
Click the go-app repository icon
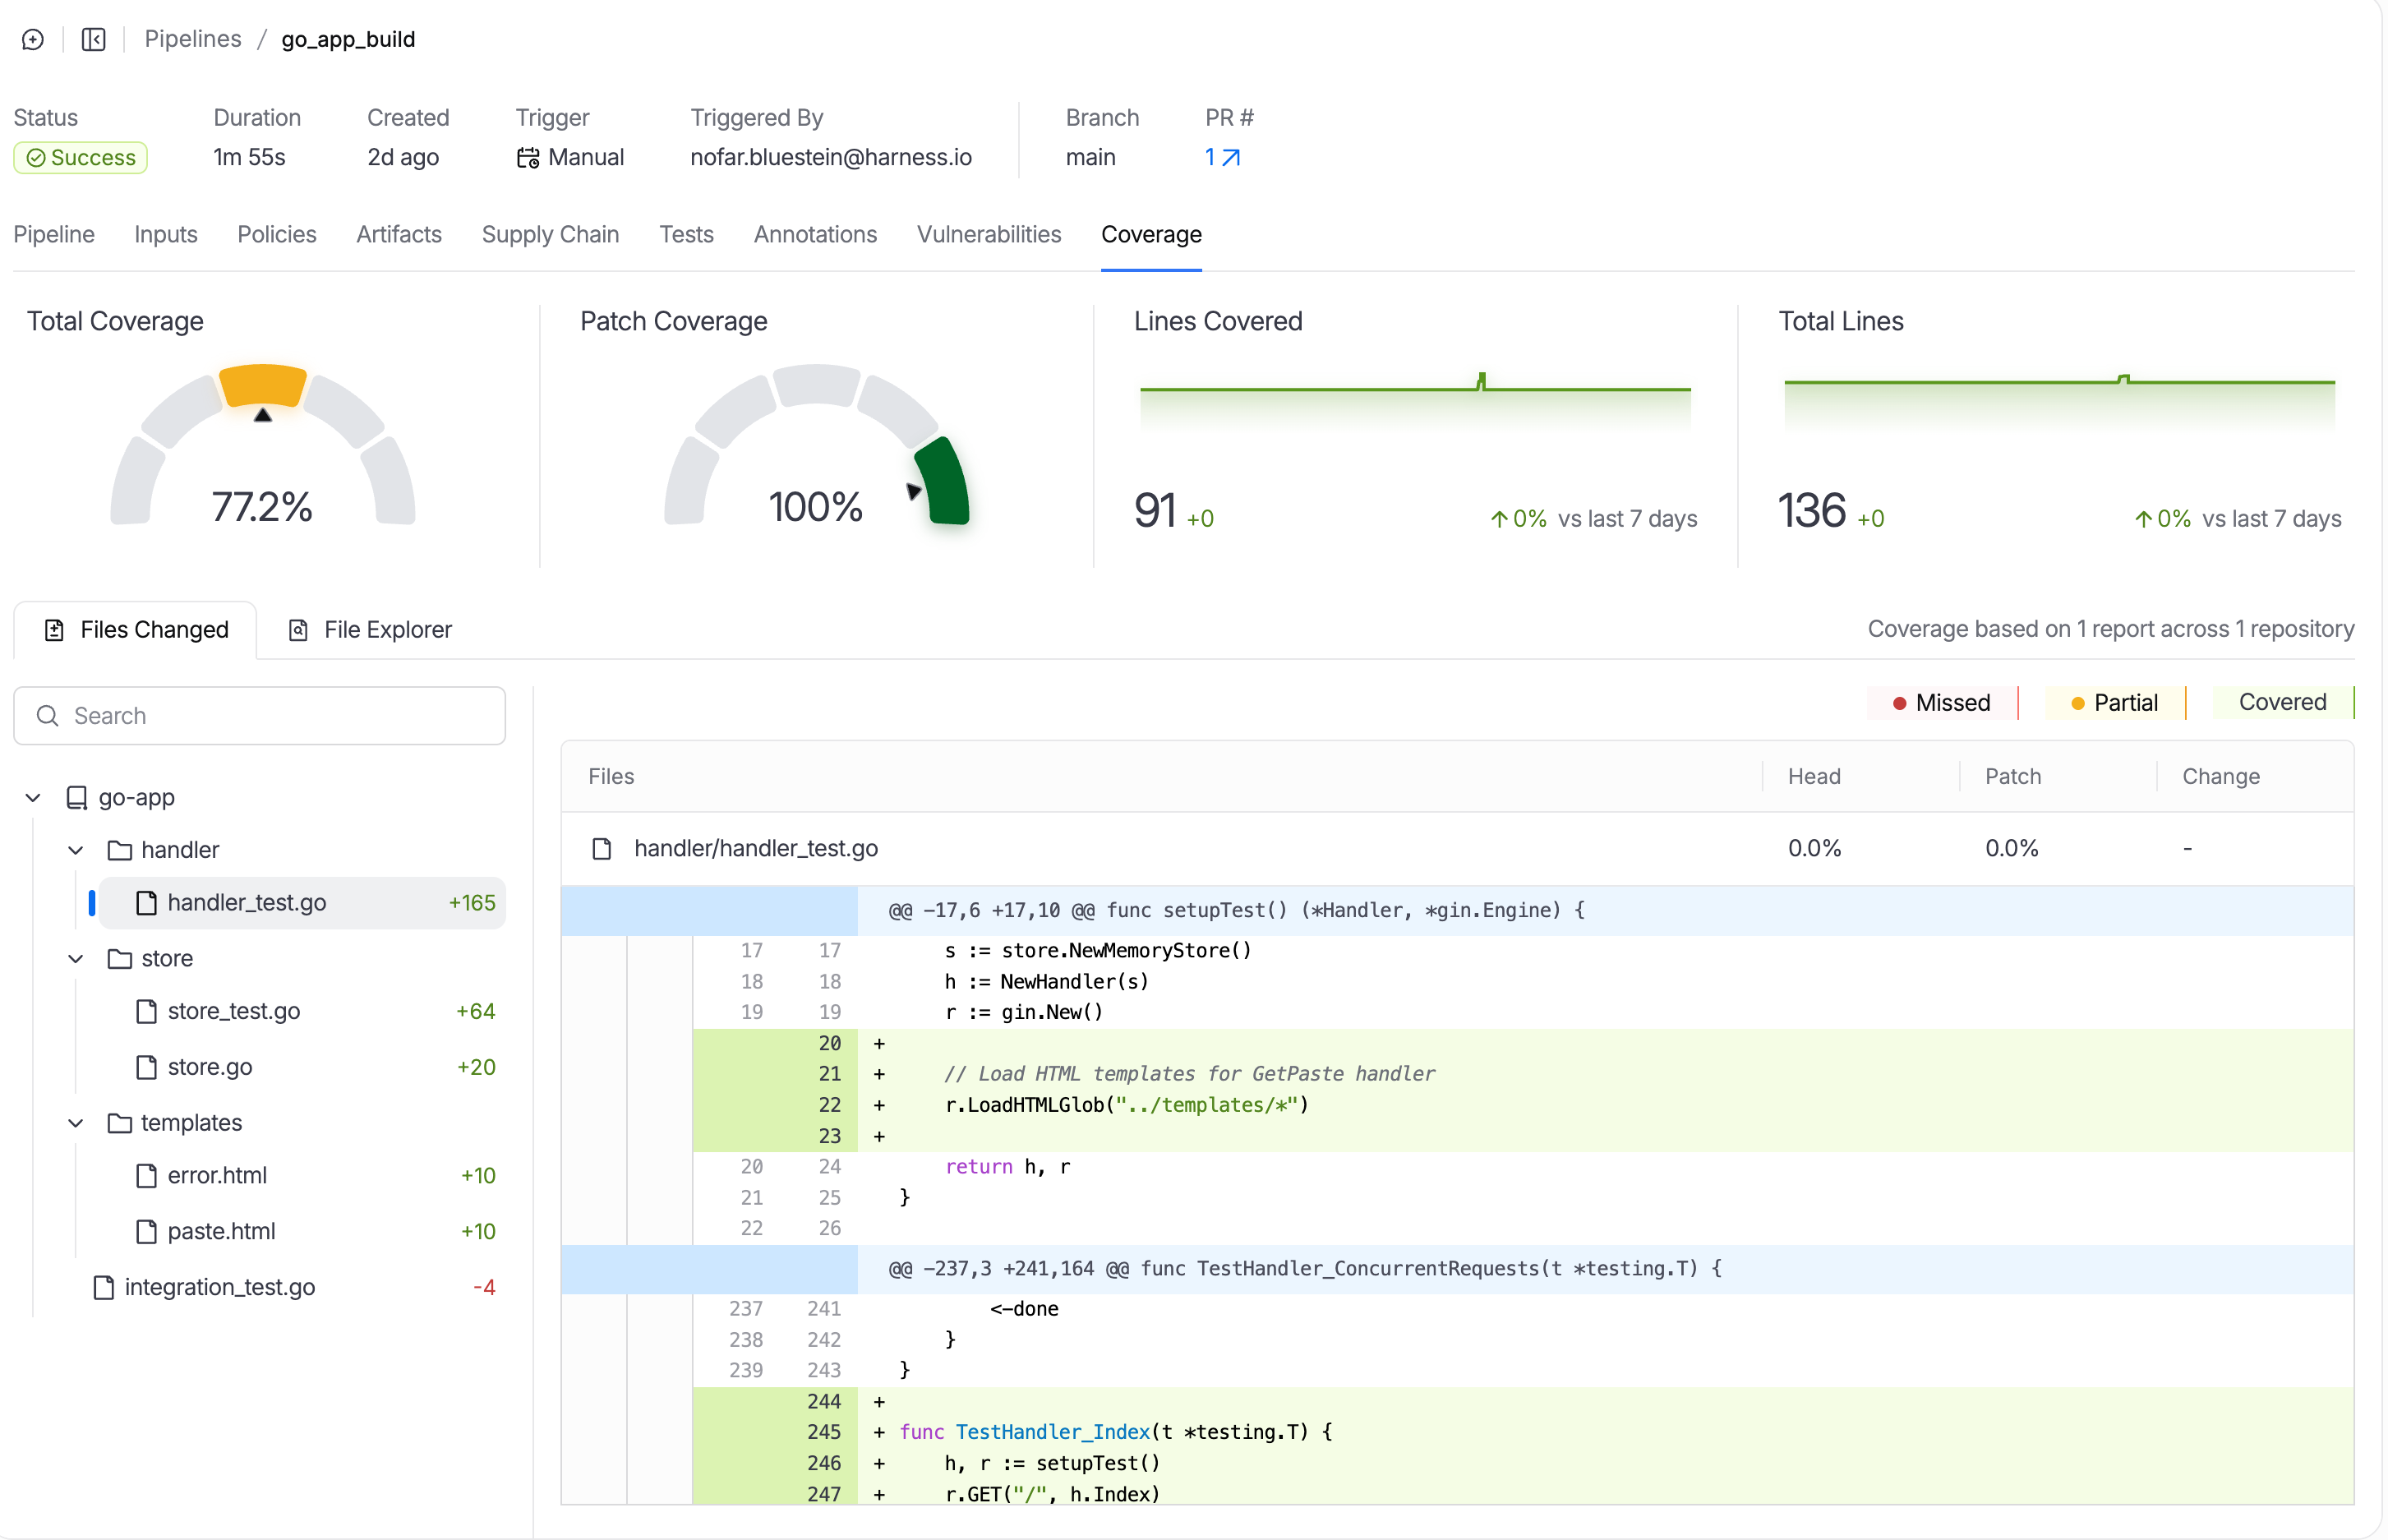click(77, 797)
